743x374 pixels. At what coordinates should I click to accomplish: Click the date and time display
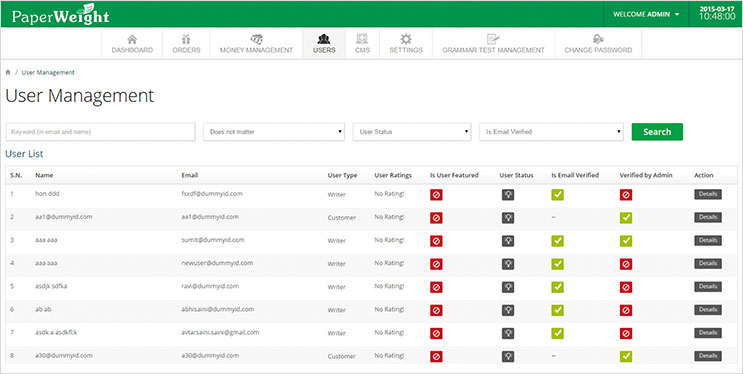(x=716, y=13)
